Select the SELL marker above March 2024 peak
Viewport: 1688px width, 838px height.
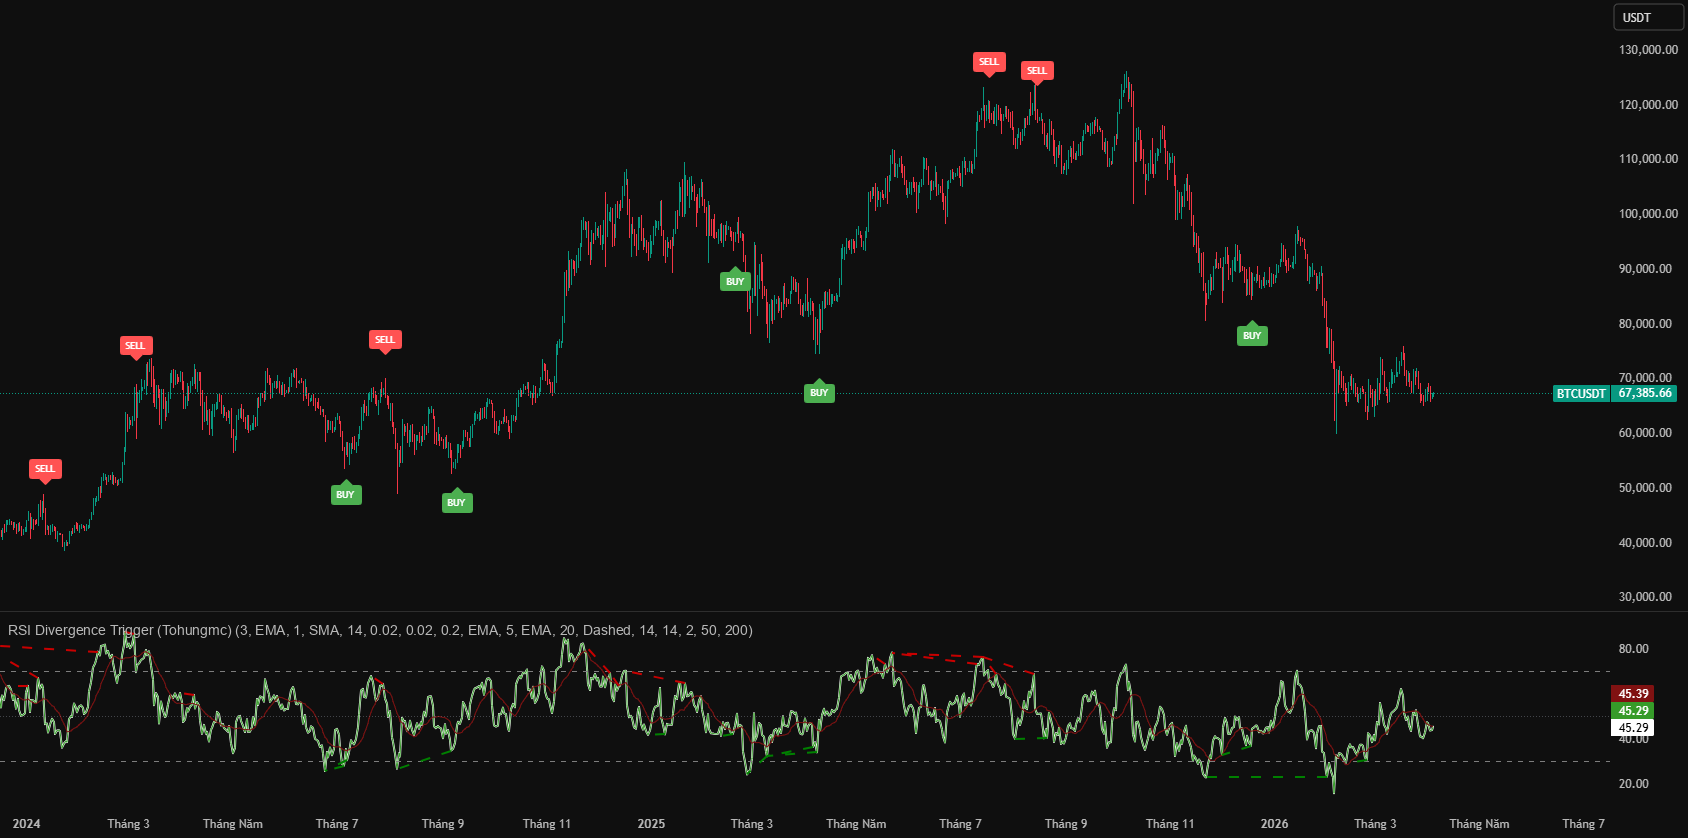tap(136, 346)
